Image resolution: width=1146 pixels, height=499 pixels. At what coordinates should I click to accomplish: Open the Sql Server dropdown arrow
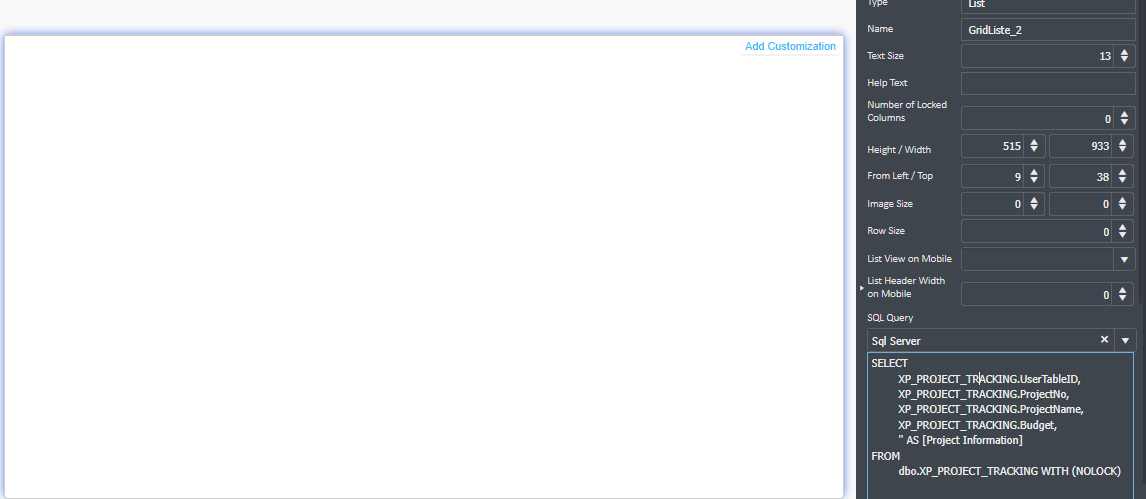coord(1125,340)
